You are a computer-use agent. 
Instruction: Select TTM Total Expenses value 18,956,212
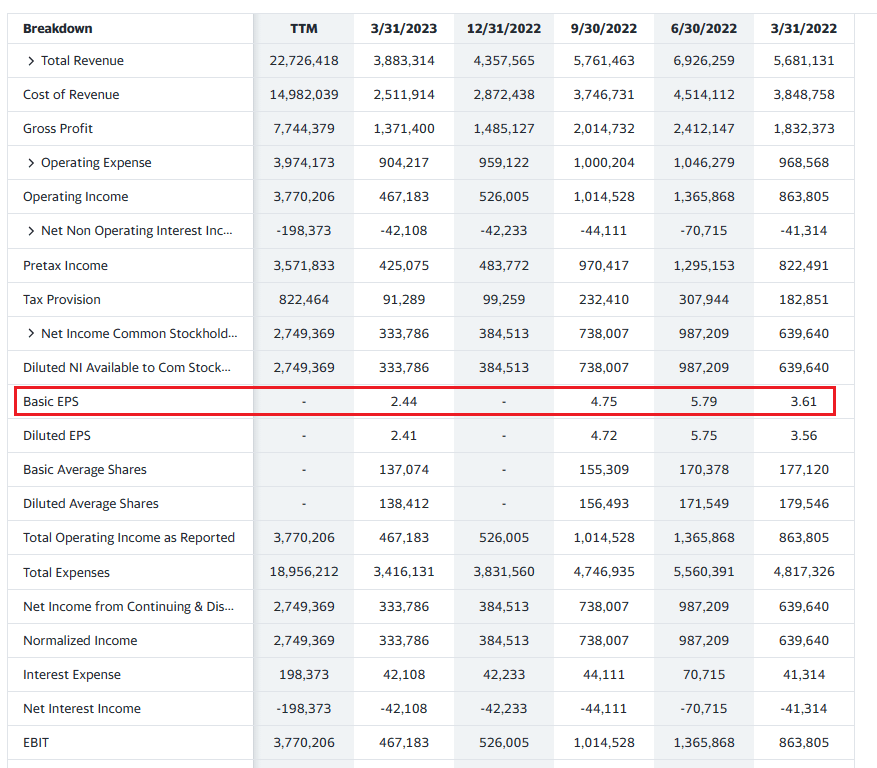click(x=304, y=573)
